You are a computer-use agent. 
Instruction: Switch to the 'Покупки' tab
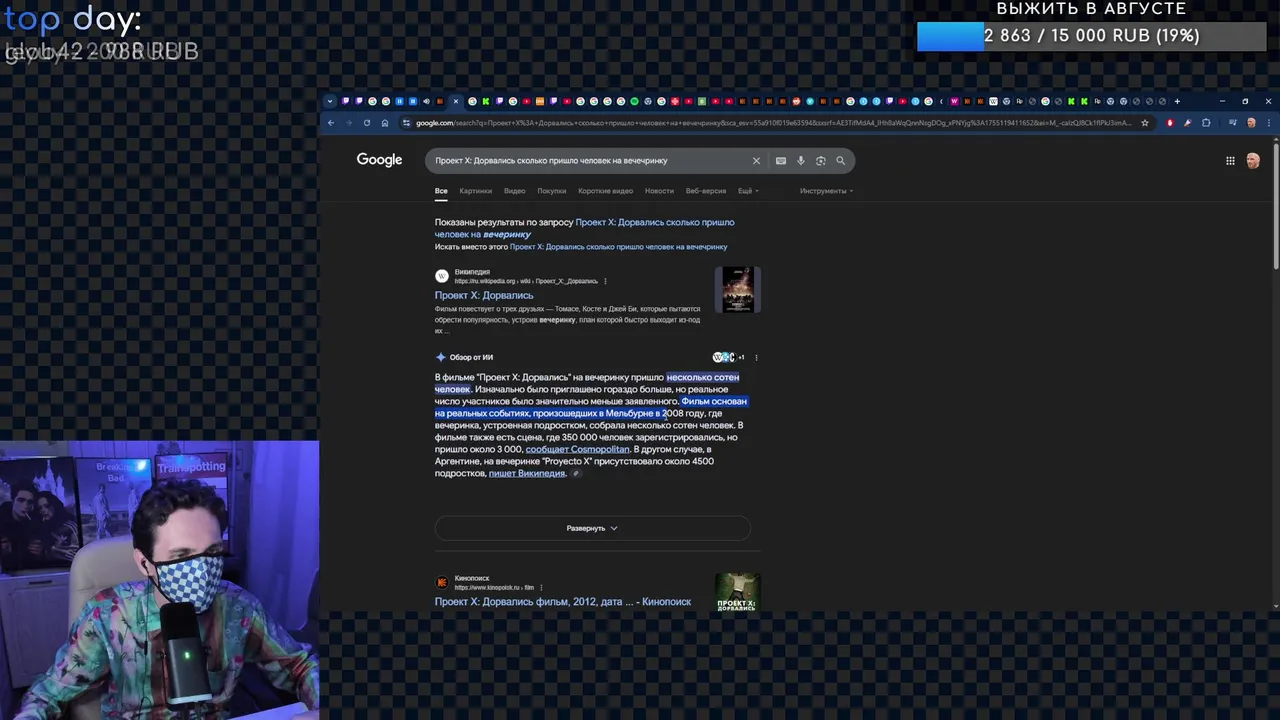click(552, 191)
